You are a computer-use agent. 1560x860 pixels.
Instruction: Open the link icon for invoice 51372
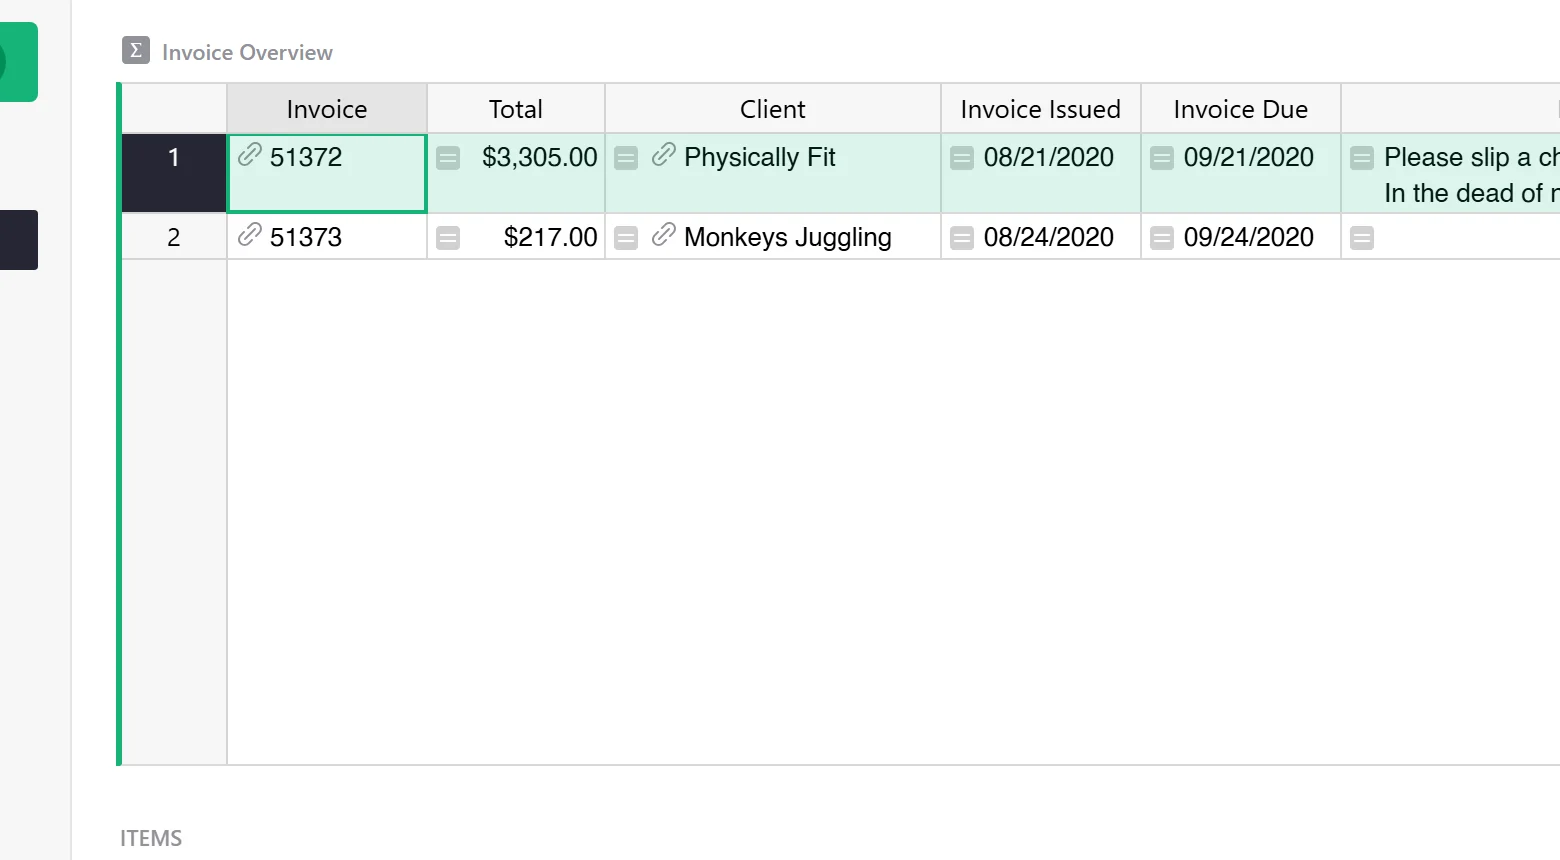(x=250, y=154)
